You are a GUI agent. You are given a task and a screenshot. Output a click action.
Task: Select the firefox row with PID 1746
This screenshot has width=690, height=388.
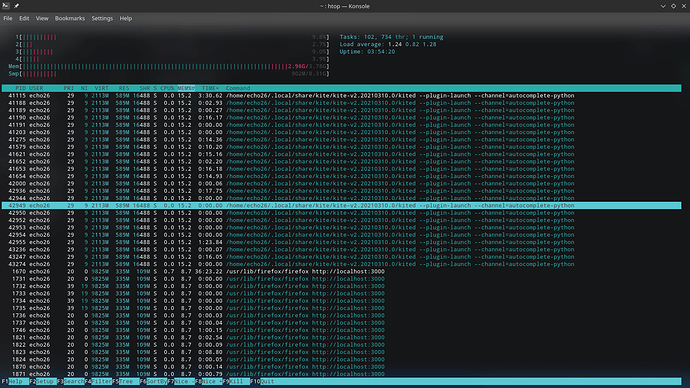(x=341, y=330)
